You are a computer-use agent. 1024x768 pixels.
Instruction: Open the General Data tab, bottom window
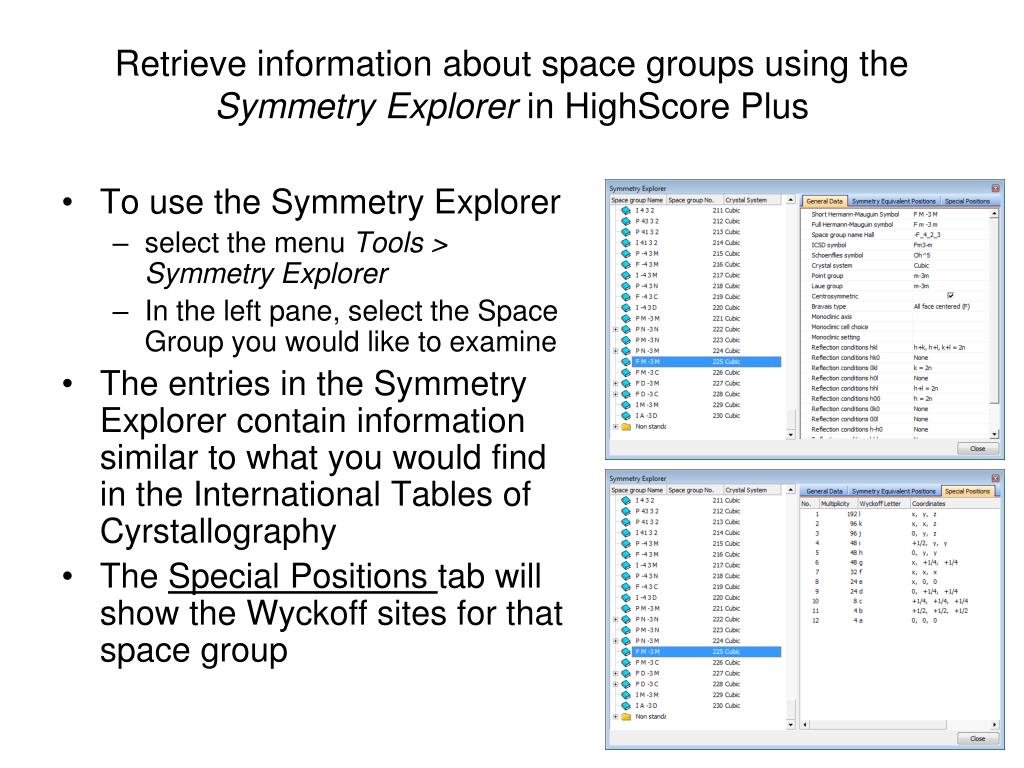click(x=824, y=491)
